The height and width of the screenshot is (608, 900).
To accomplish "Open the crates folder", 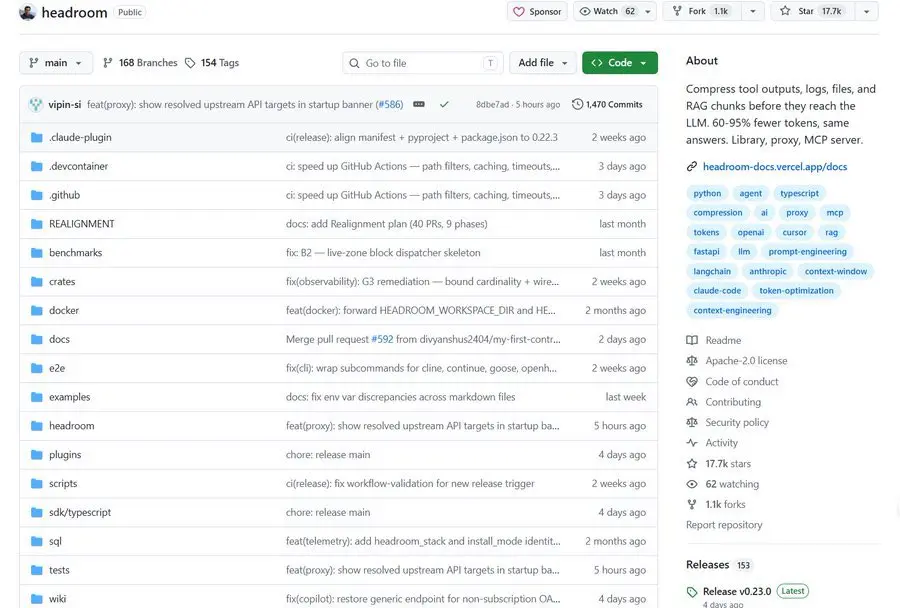I will point(62,281).
